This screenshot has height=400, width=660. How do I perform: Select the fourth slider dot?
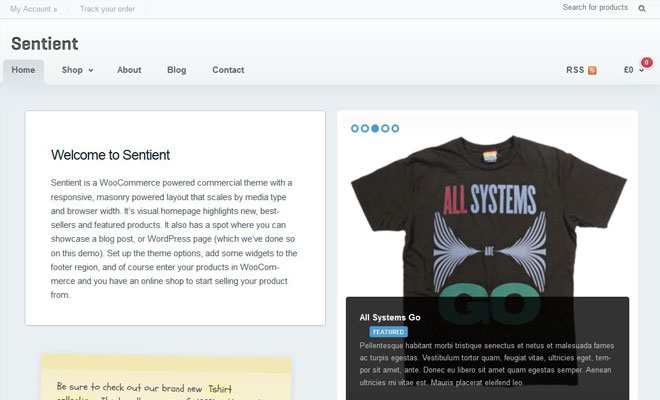[x=385, y=129]
